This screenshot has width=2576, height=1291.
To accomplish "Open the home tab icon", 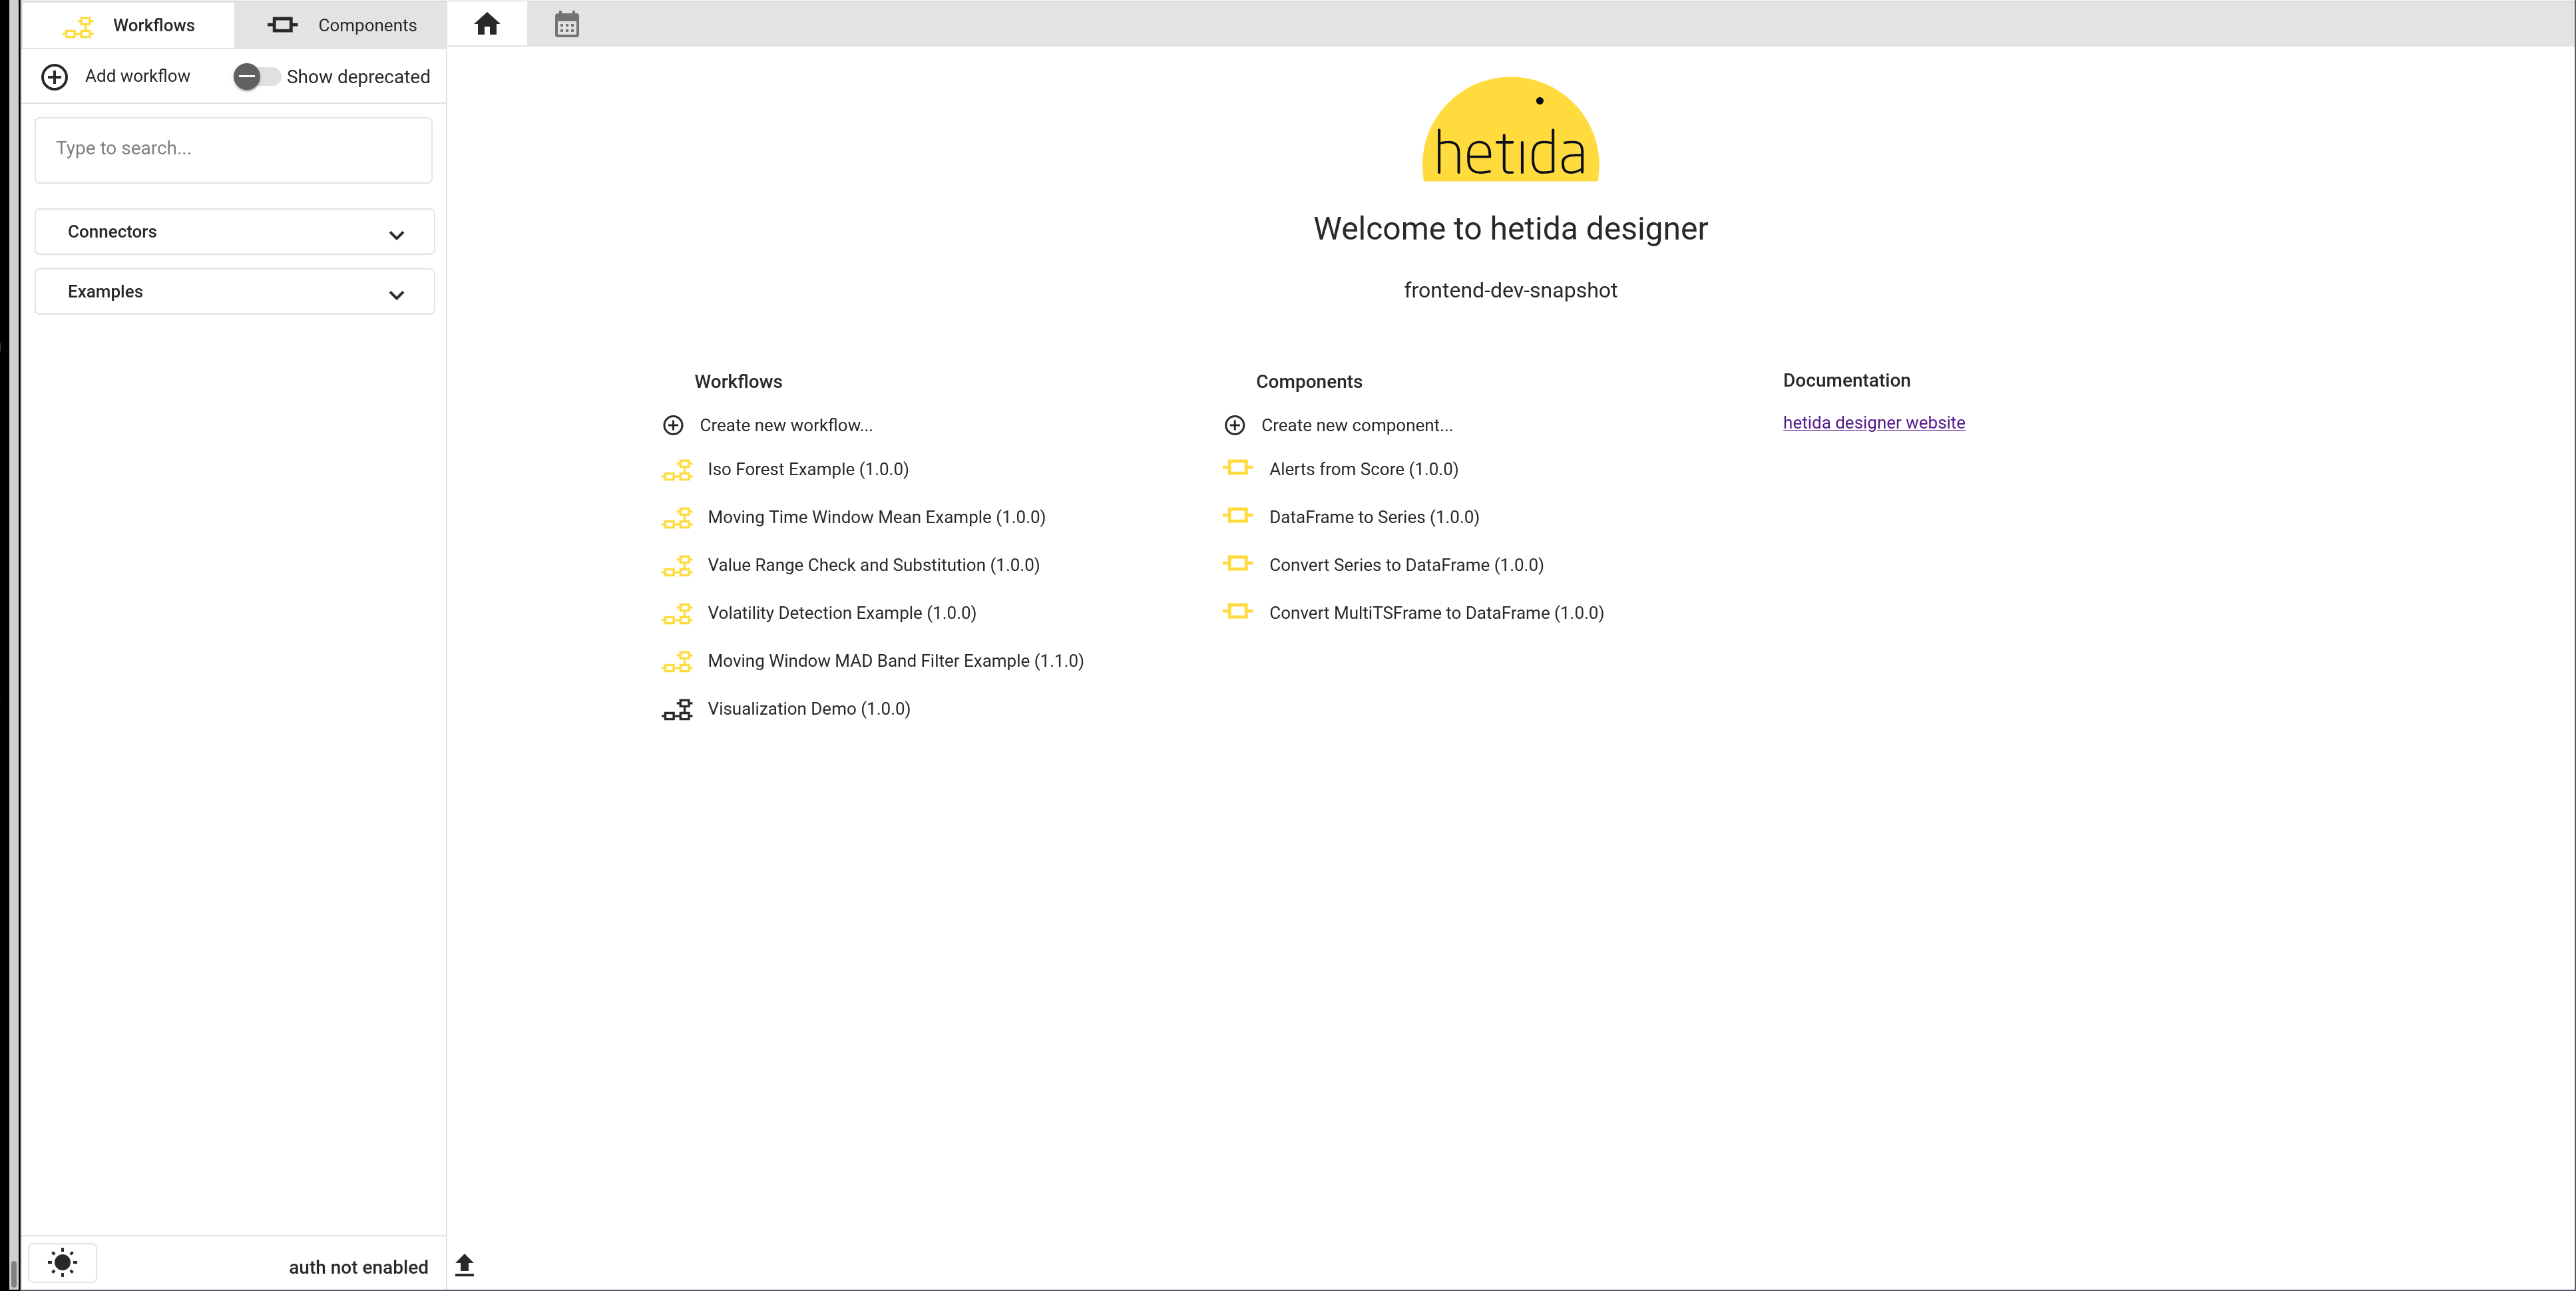I will coord(487,24).
